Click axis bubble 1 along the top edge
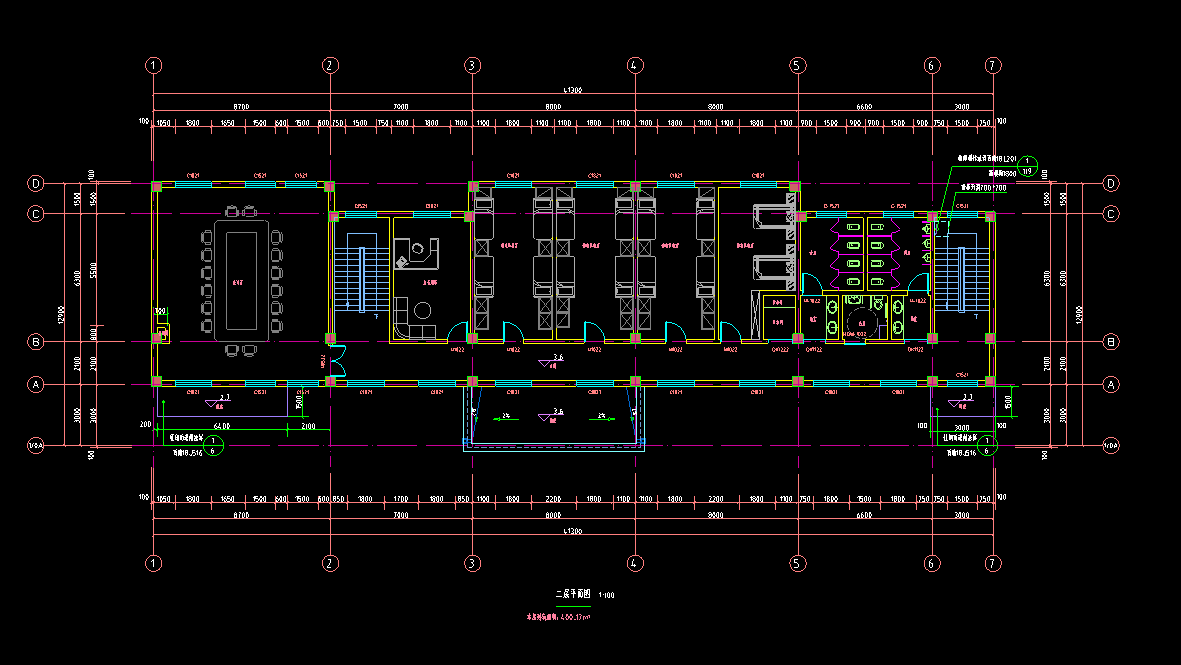 pyautogui.click(x=153, y=65)
